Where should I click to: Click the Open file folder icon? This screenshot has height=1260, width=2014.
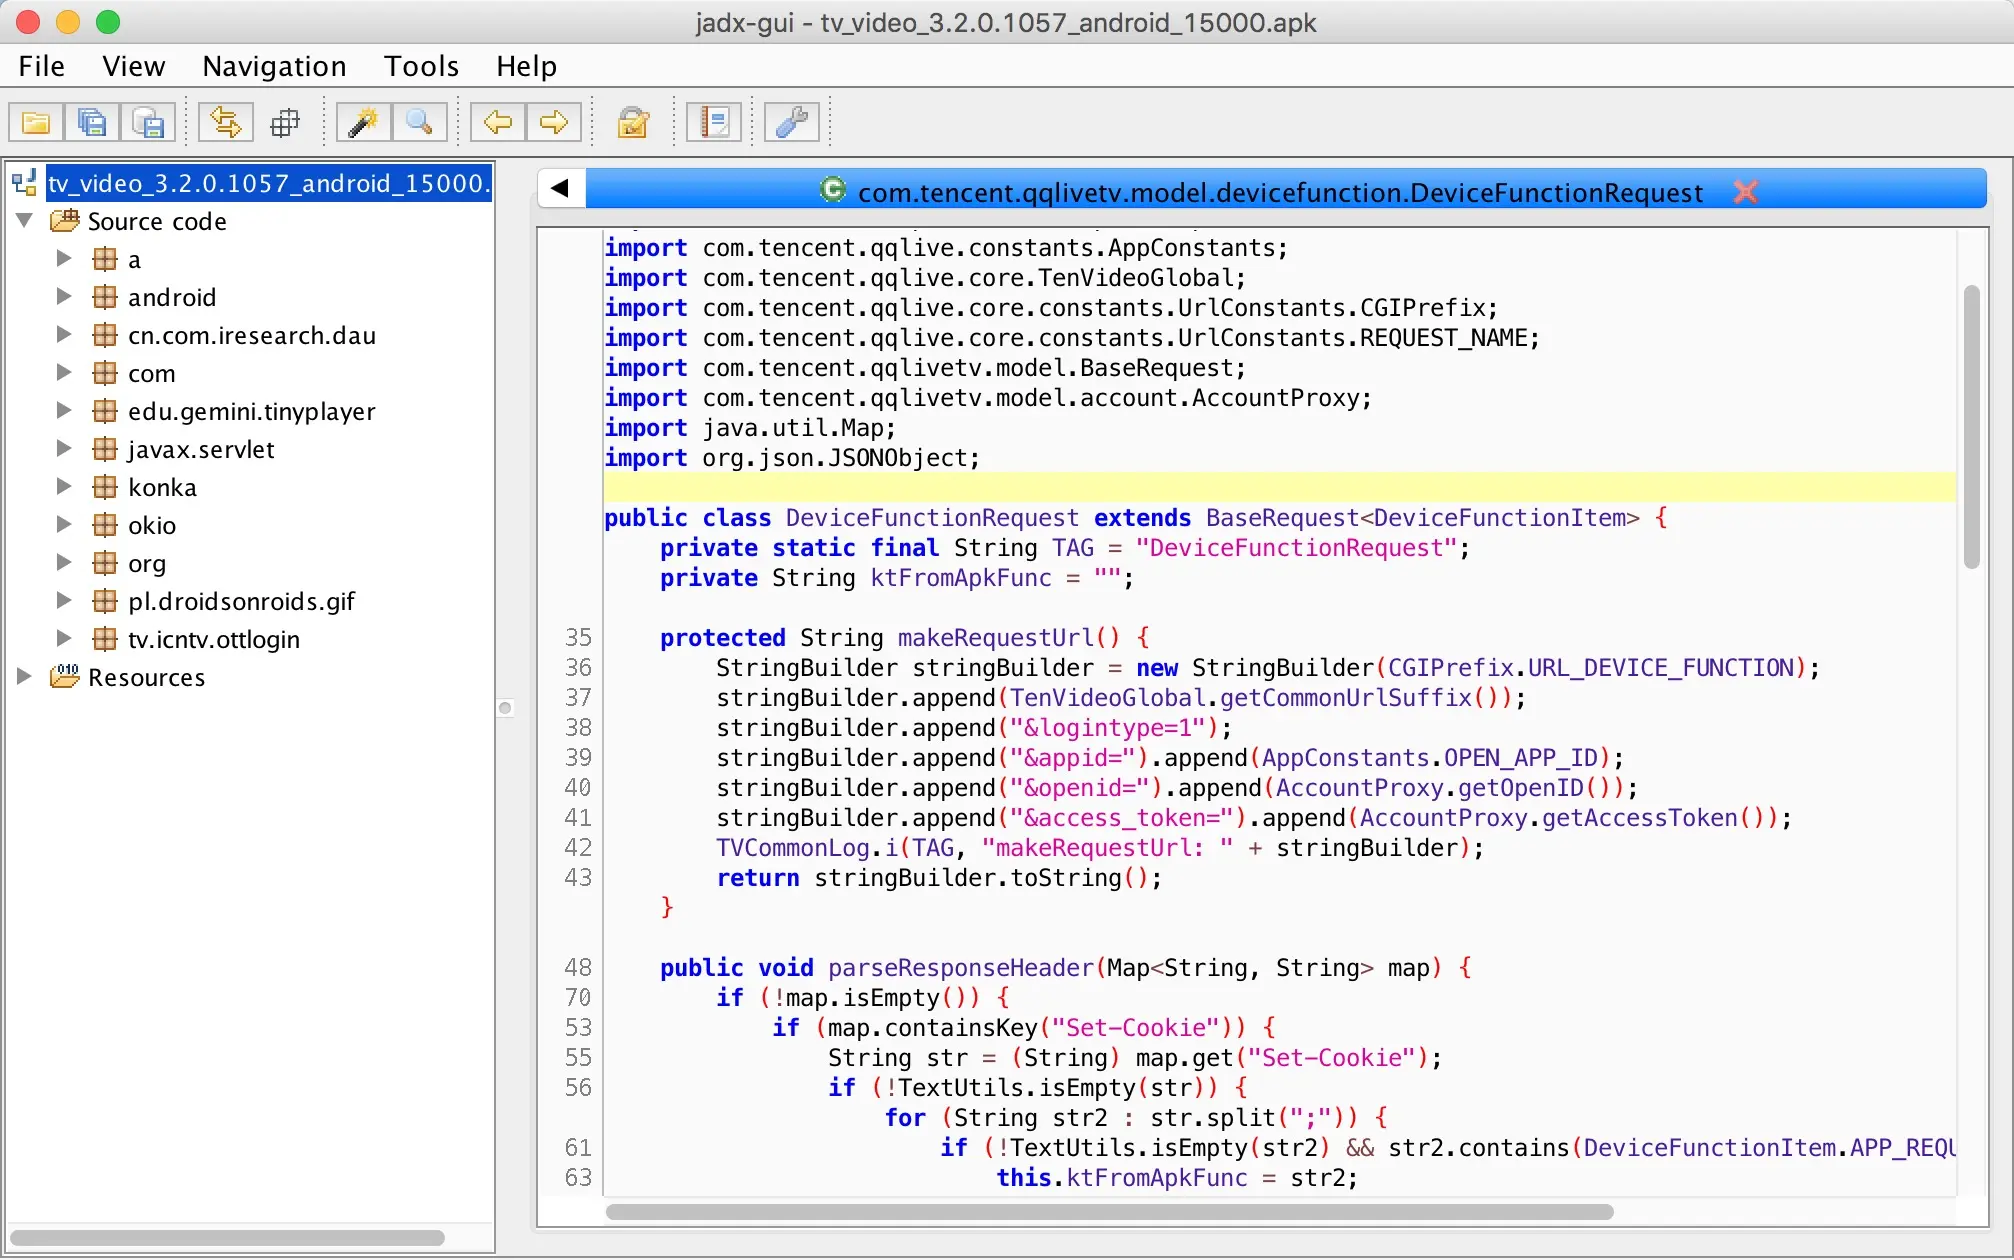tap(36, 123)
